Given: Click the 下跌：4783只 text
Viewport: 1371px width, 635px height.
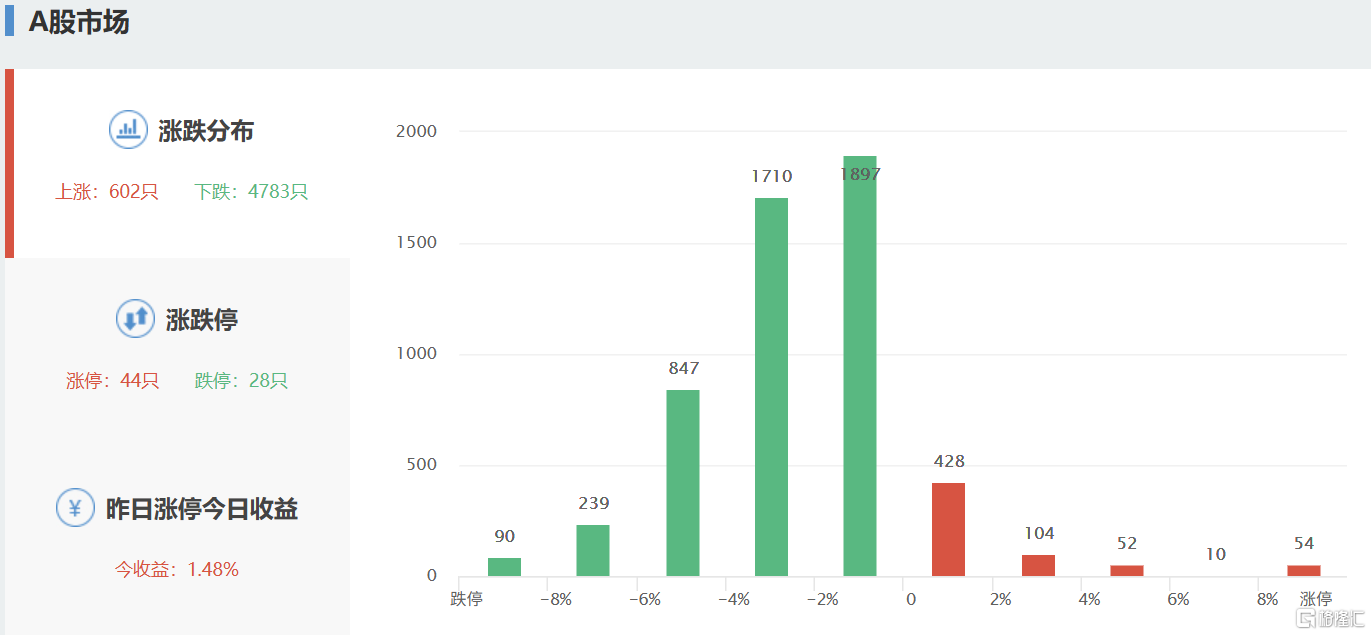Looking at the screenshot, I should pyautogui.click(x=251, y=192).
